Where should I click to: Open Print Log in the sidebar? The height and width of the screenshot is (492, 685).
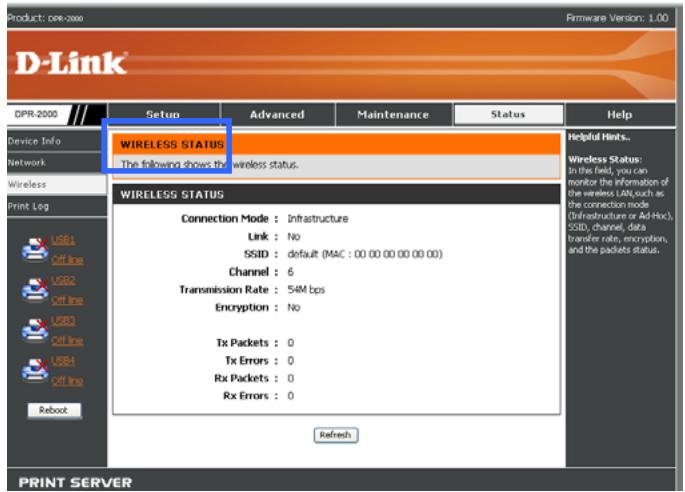click(x=57, y=206)
